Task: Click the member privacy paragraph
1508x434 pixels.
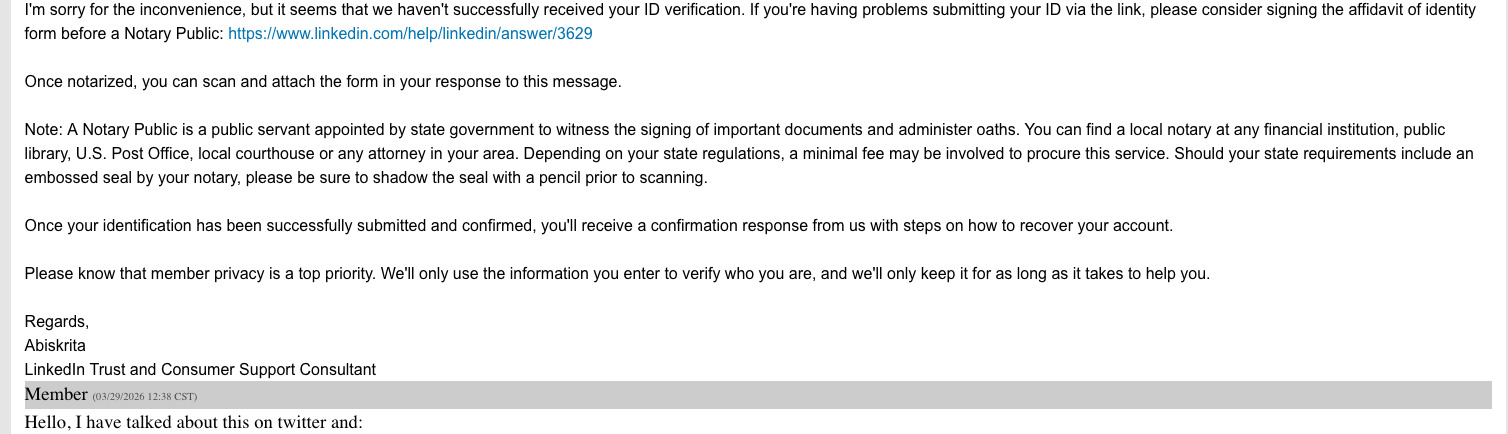Action: (616, 274)
